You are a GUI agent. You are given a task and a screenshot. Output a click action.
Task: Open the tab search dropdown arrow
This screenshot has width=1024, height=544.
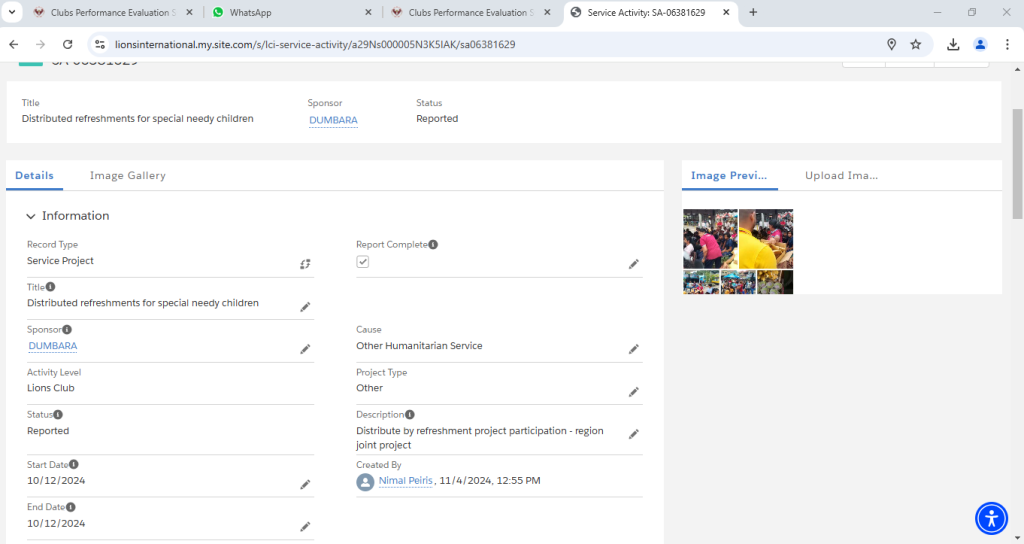pos(12,12)
